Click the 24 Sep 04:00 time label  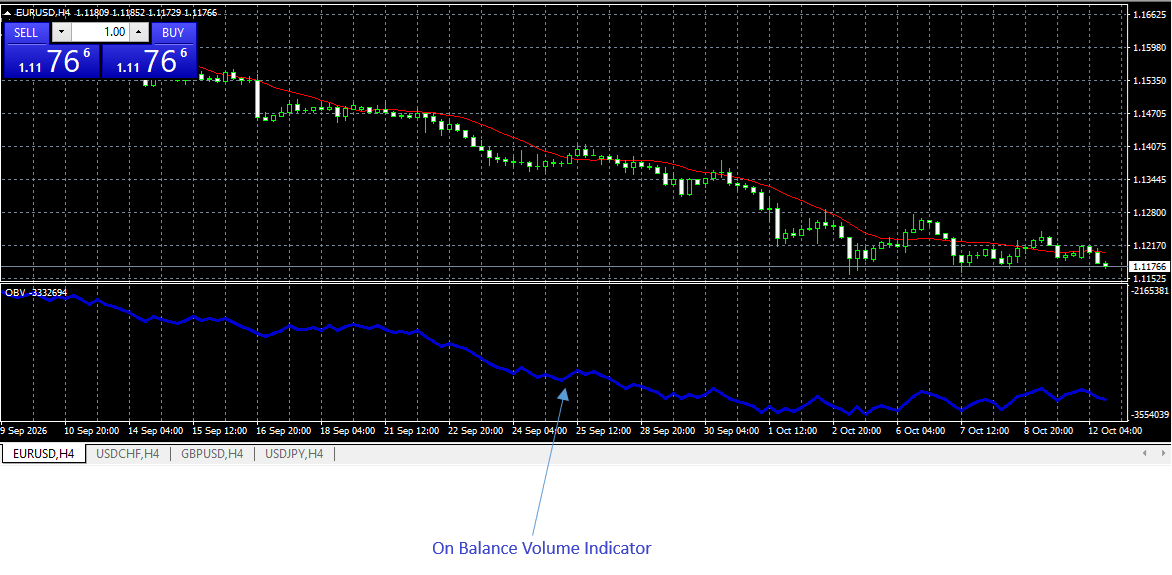click(540, 431)
